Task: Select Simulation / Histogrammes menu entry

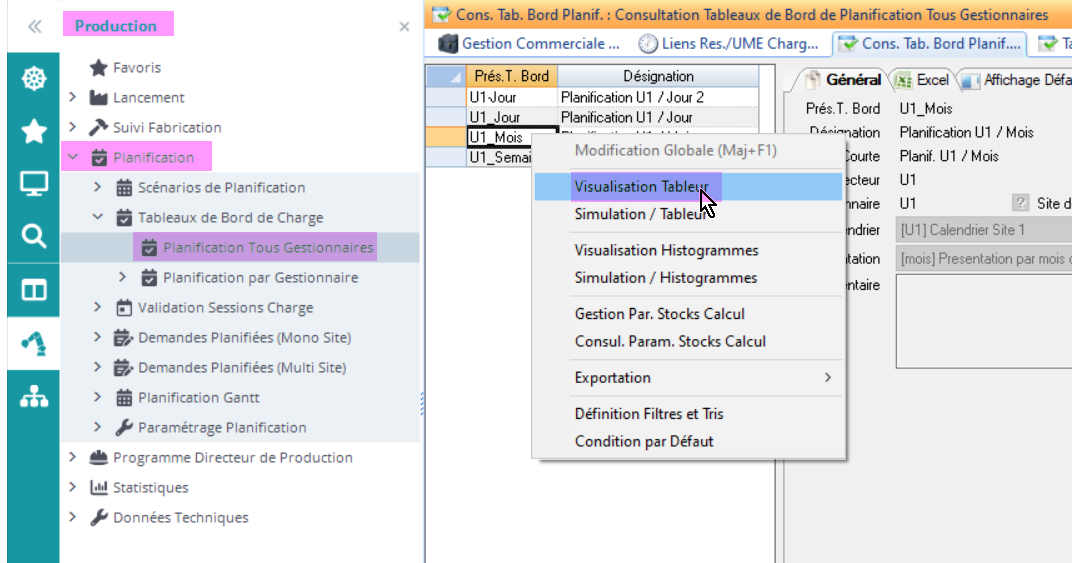Action: tap(665, 278)
